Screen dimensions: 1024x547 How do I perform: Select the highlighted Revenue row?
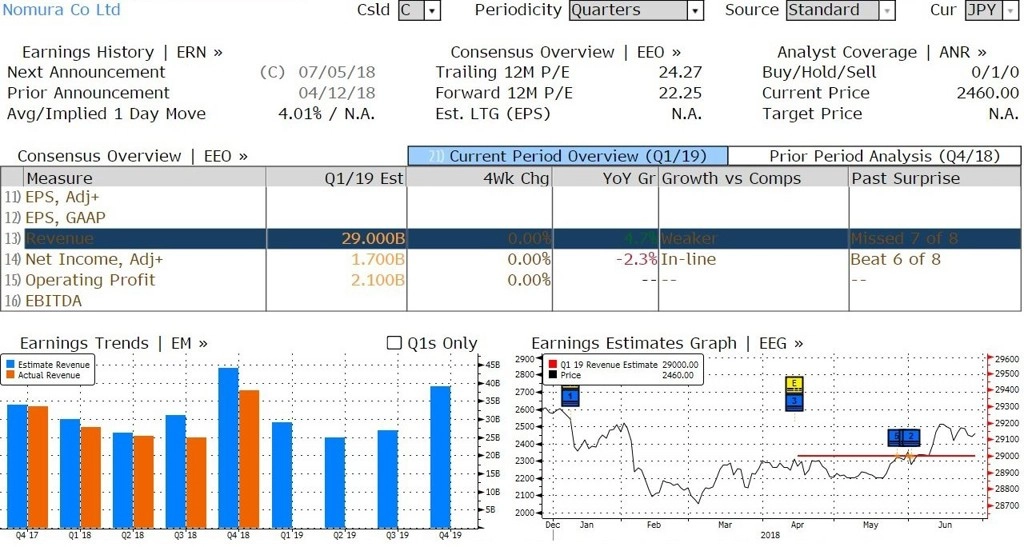click(511, 238)
